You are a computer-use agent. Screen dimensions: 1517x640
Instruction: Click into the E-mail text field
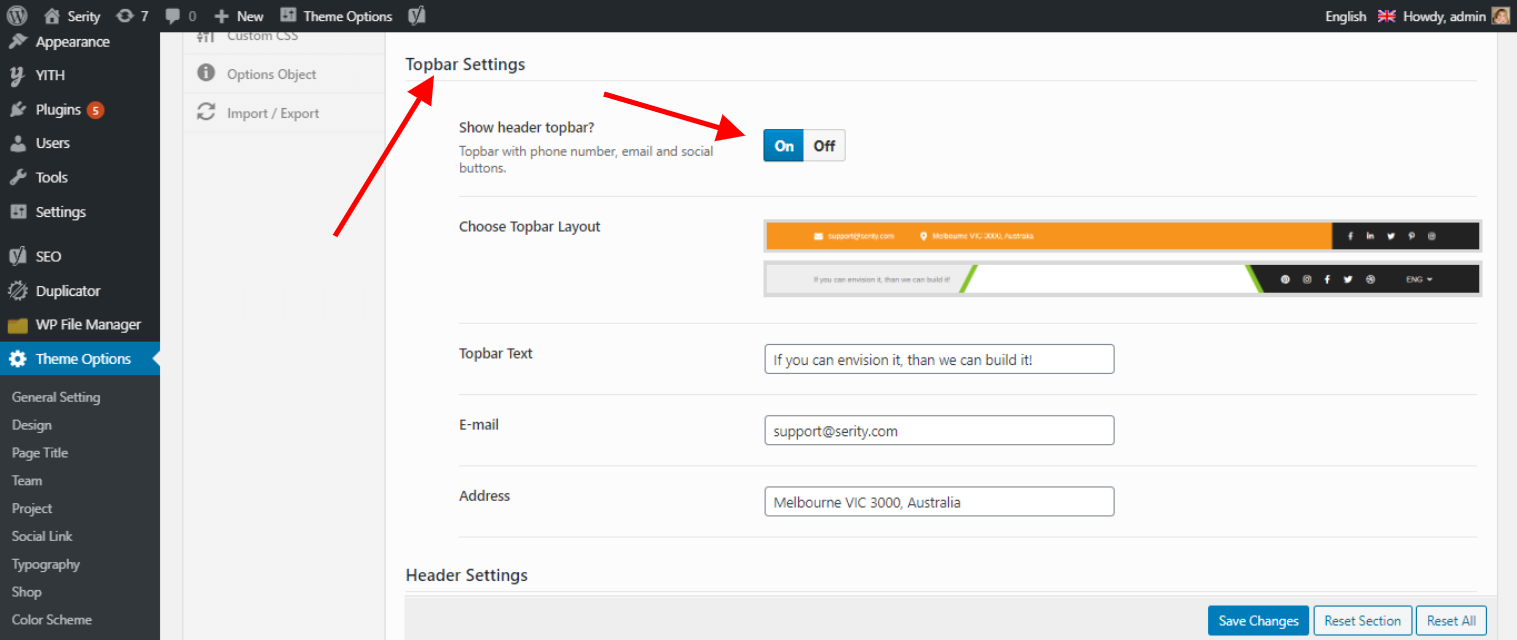[938, 431]
